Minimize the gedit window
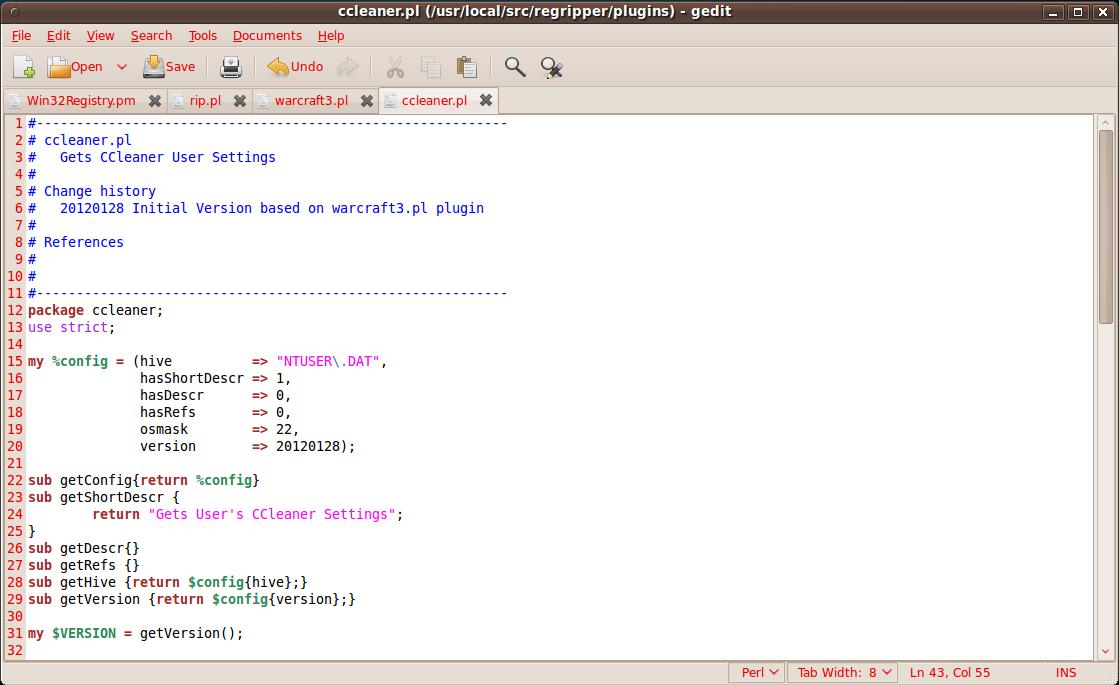The width and height of the screenshot is (1119, 685). [x=1053, y=12]
